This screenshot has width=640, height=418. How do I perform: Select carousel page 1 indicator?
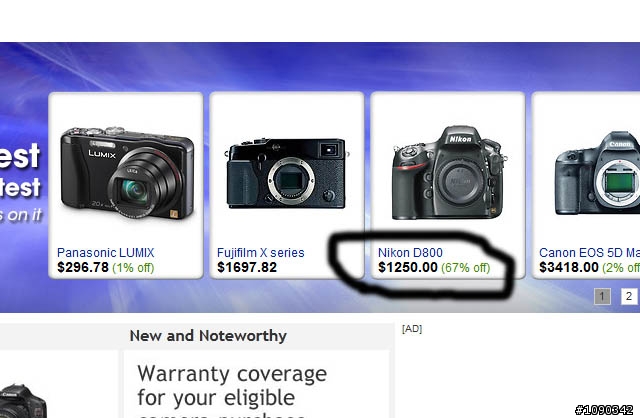click(602, 296)
